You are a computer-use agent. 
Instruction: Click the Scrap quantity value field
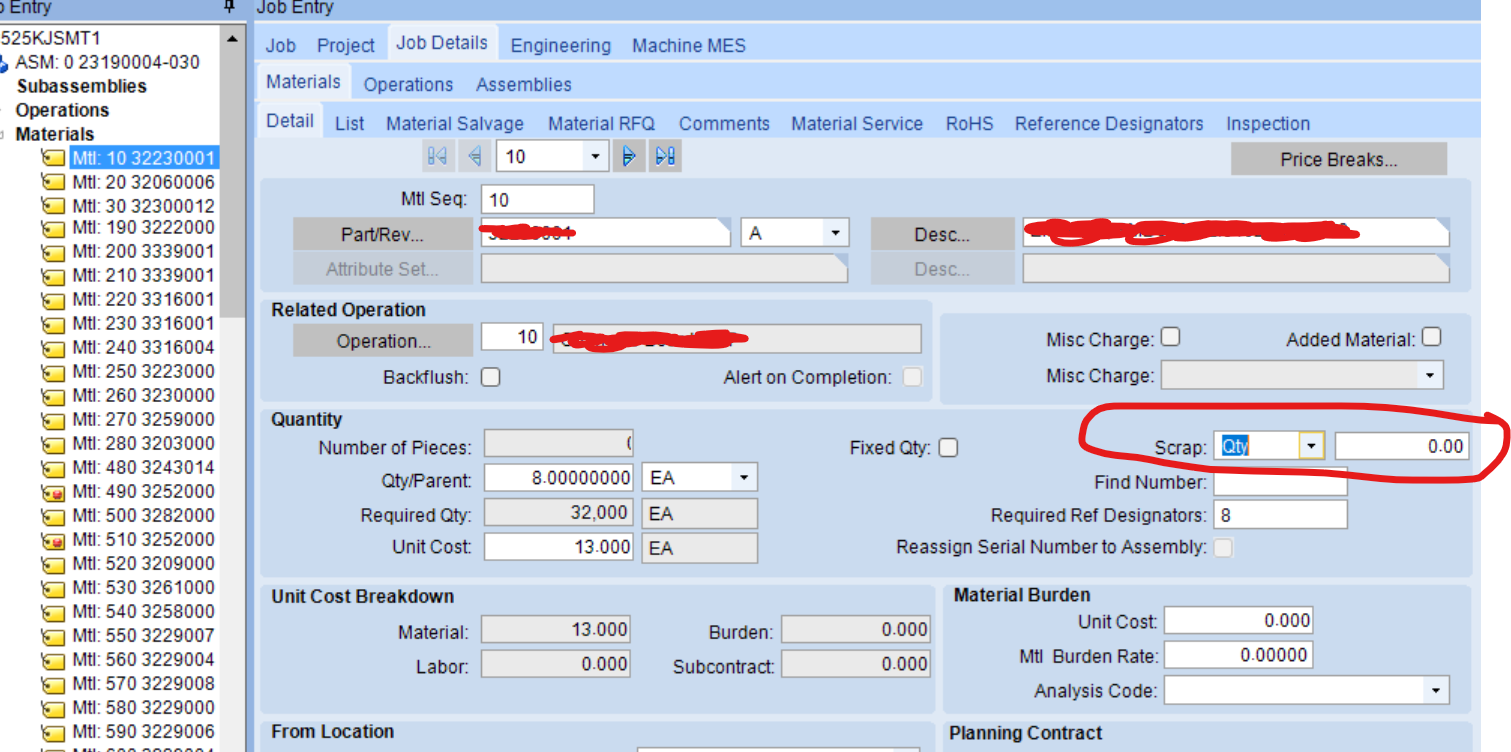point(1402,446)
